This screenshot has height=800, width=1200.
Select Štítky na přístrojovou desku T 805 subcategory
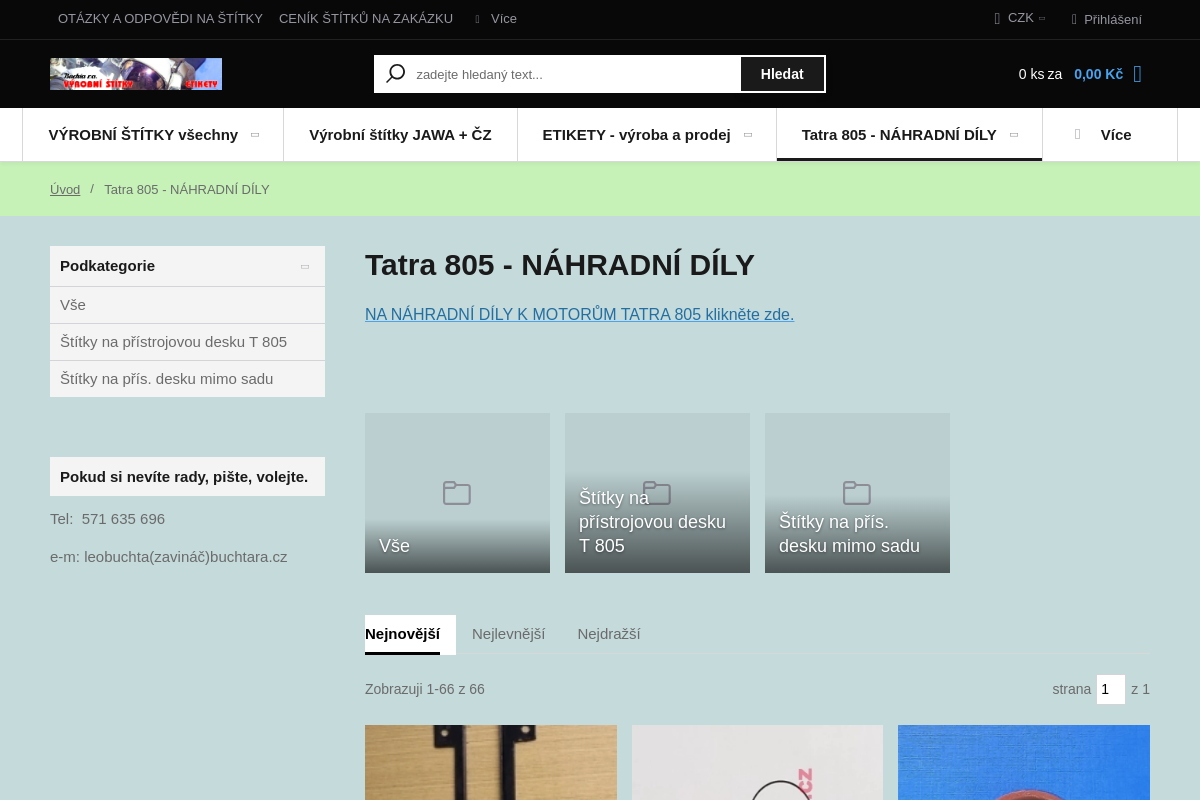pyautogui.click(x=187, y=342)
